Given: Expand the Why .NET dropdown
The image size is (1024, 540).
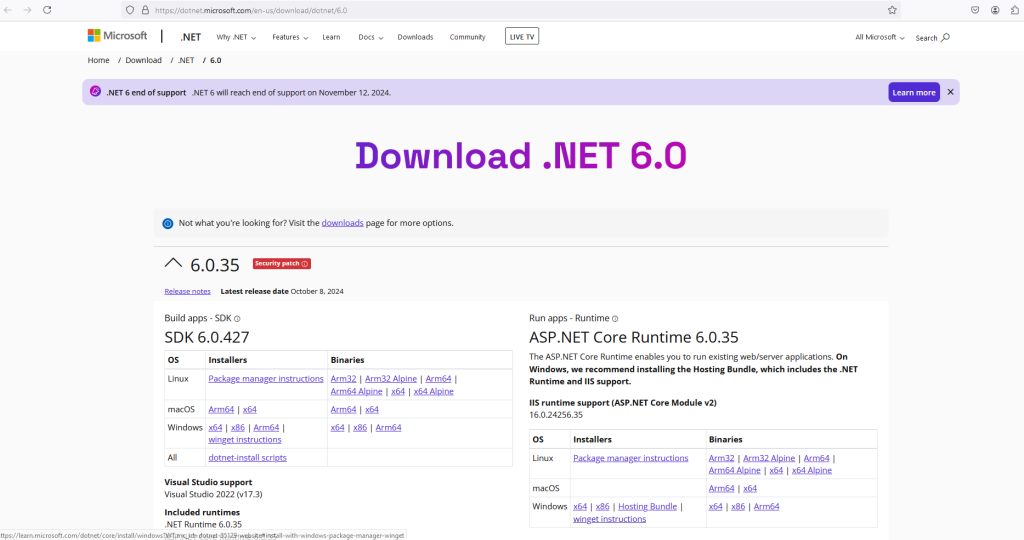Looking at the screenshot, I should click(x=236, y=37).
